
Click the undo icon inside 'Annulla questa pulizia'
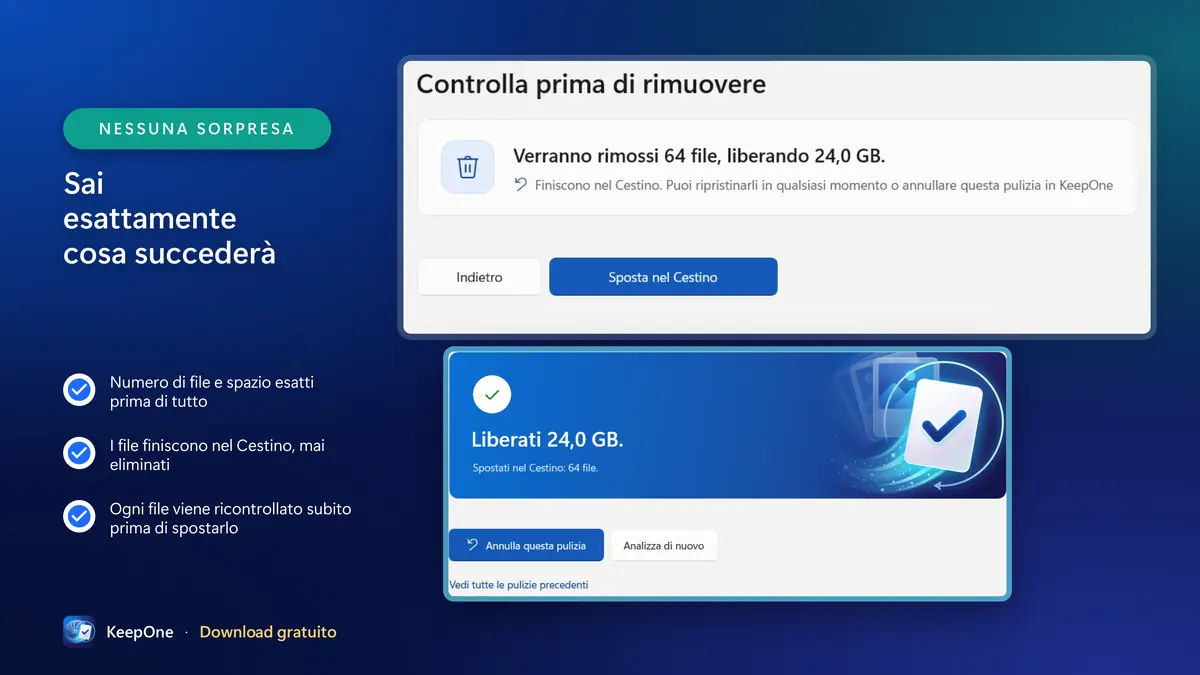472,545
